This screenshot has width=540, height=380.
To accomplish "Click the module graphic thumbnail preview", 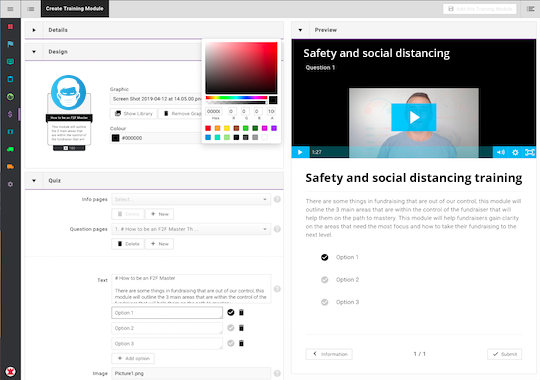I will [x=69, y=113].
